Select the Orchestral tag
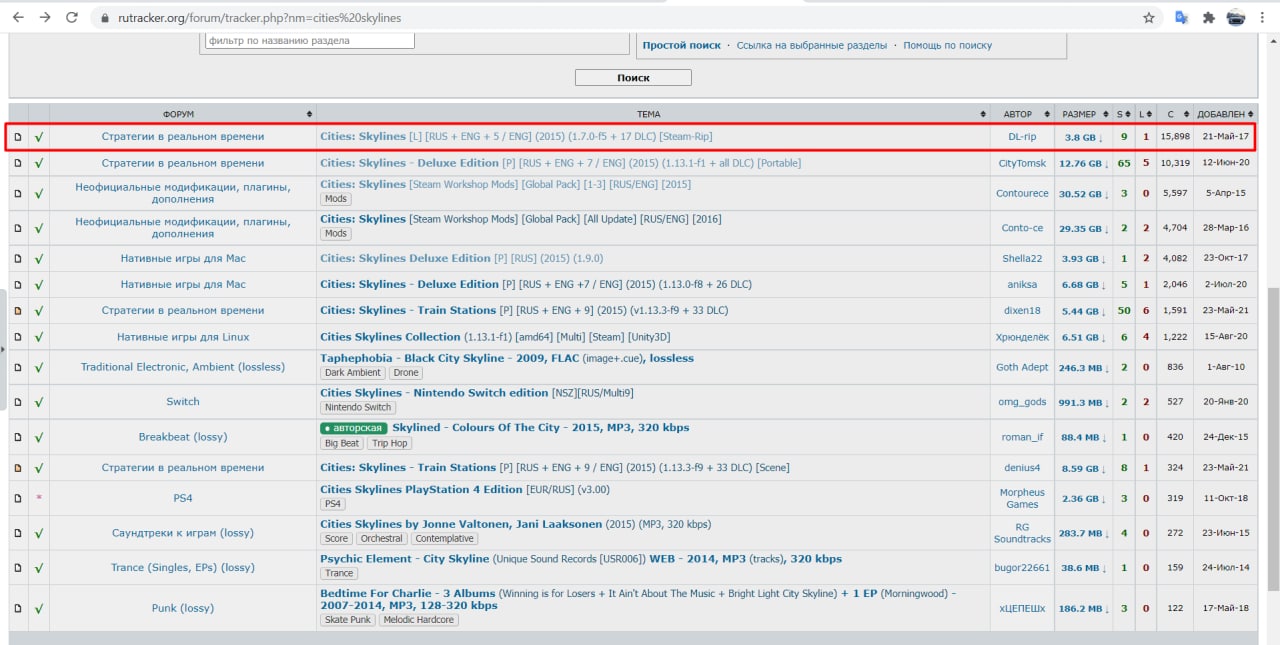This screenshot has width=1280, height=645. [x=381, y=539]
